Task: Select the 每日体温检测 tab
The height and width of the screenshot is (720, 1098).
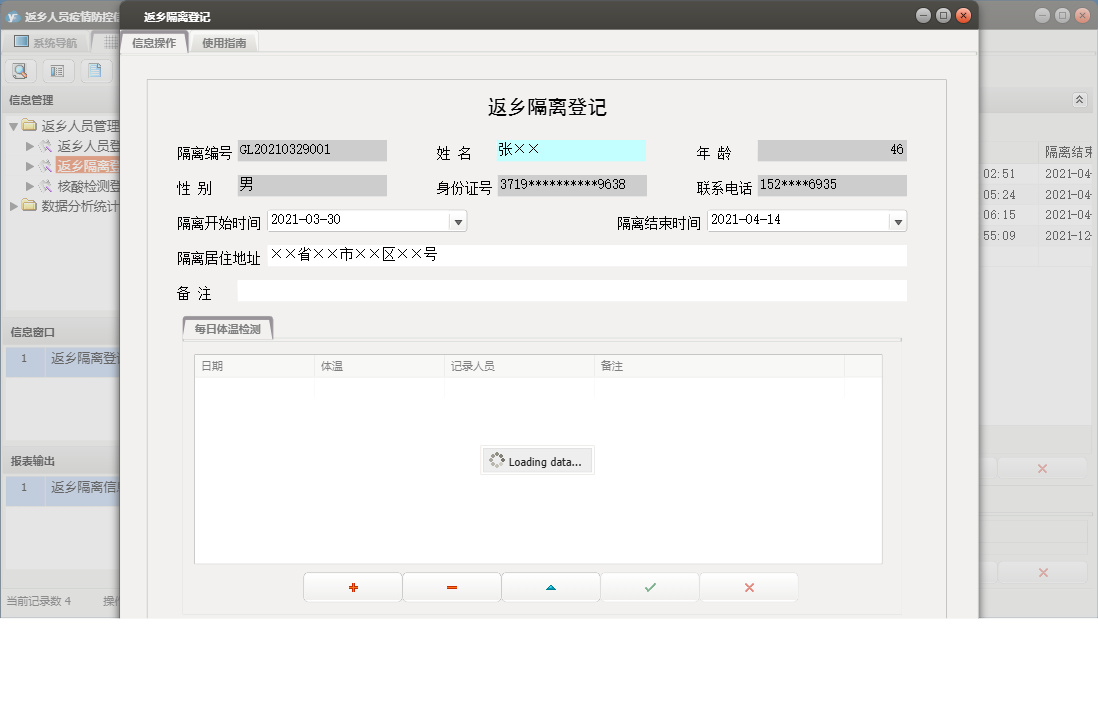Action: point(227,327)
